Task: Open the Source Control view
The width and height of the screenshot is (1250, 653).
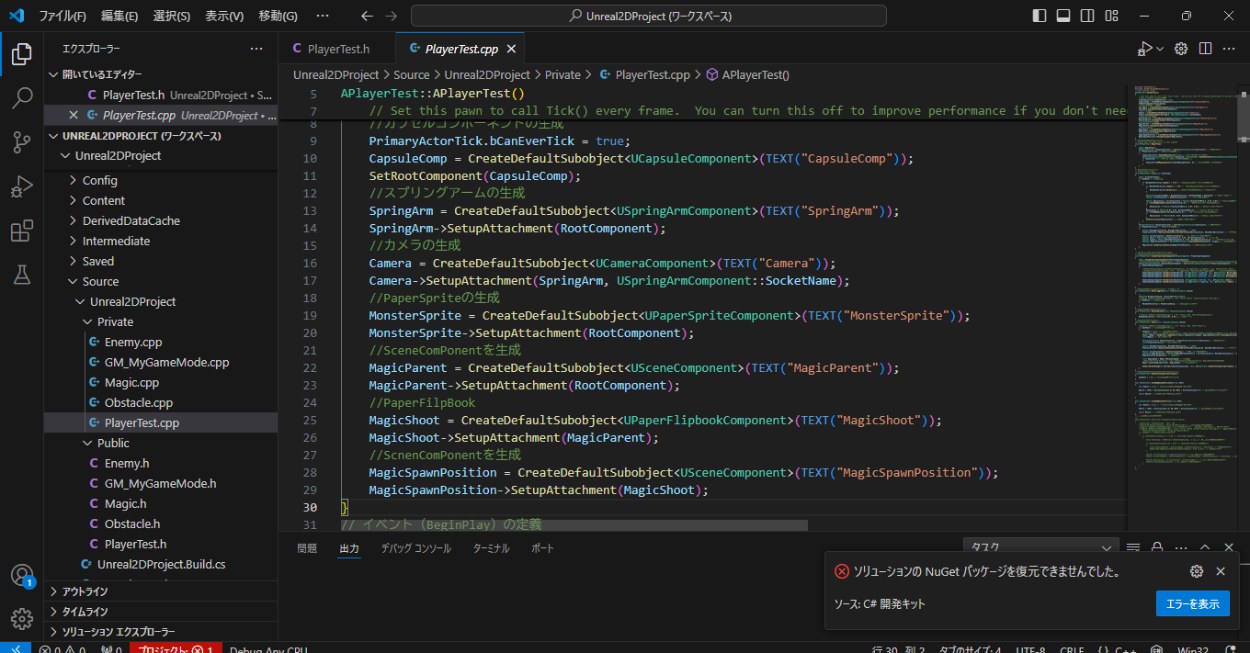Action: click(21, 142)
